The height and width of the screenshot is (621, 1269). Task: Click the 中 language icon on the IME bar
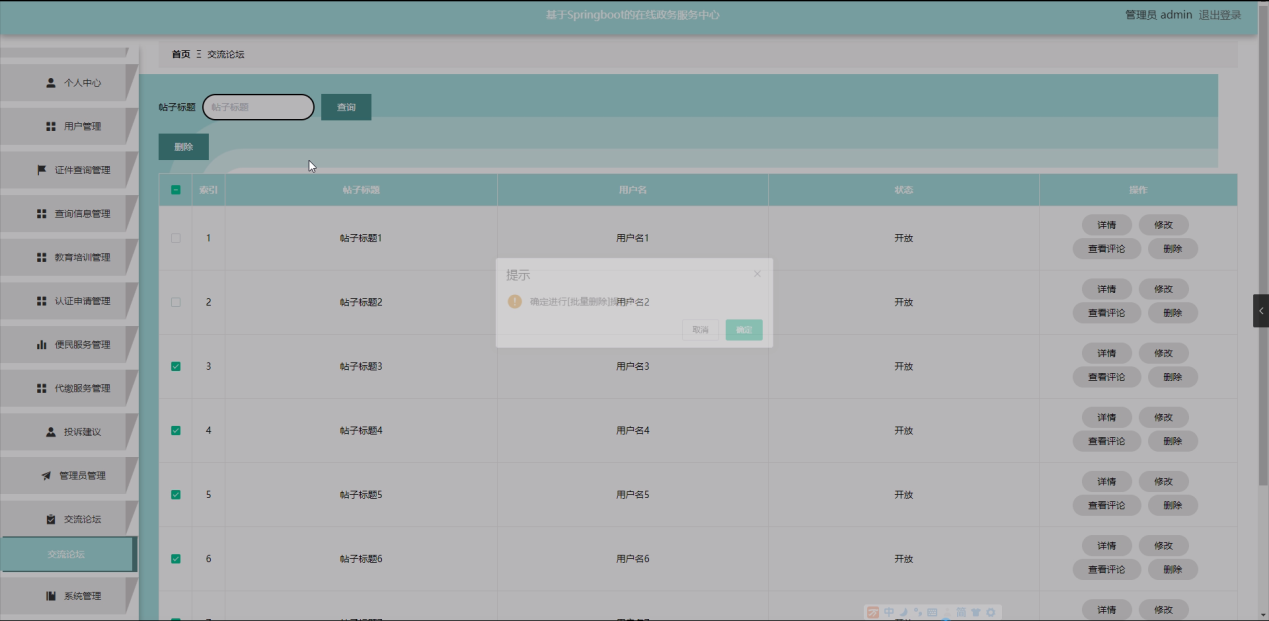coord(889,611)
